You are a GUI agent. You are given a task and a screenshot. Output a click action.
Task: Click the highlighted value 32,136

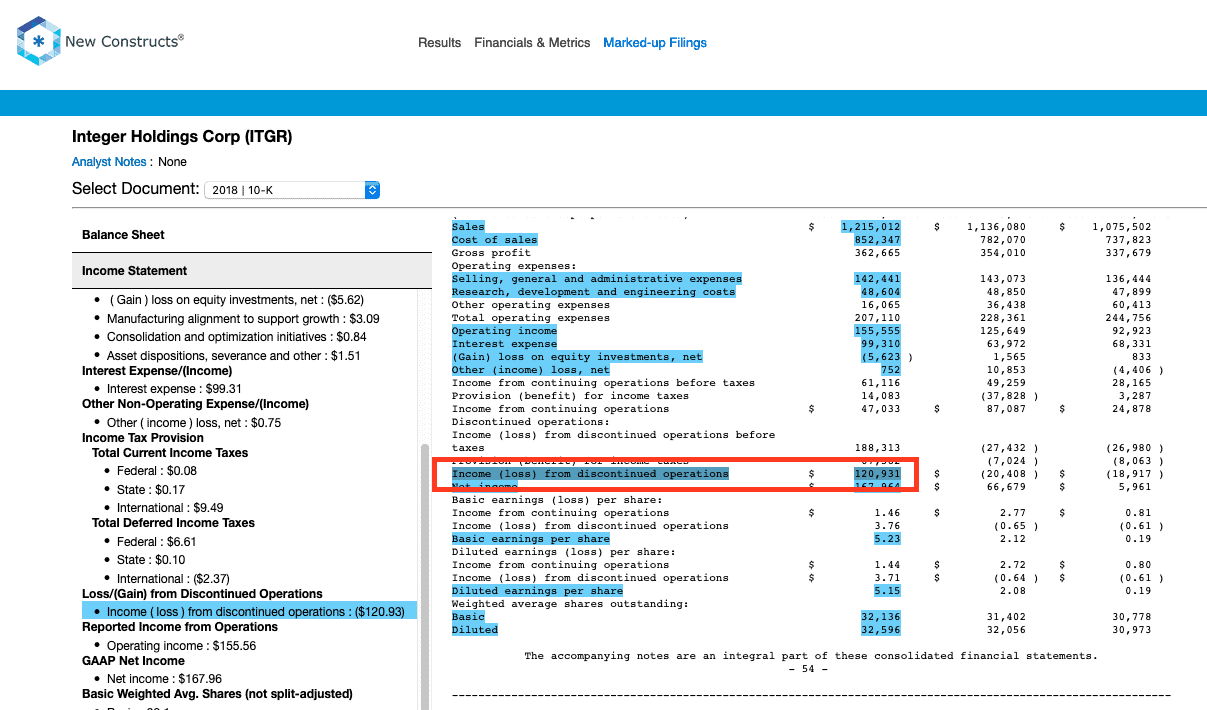880,617
